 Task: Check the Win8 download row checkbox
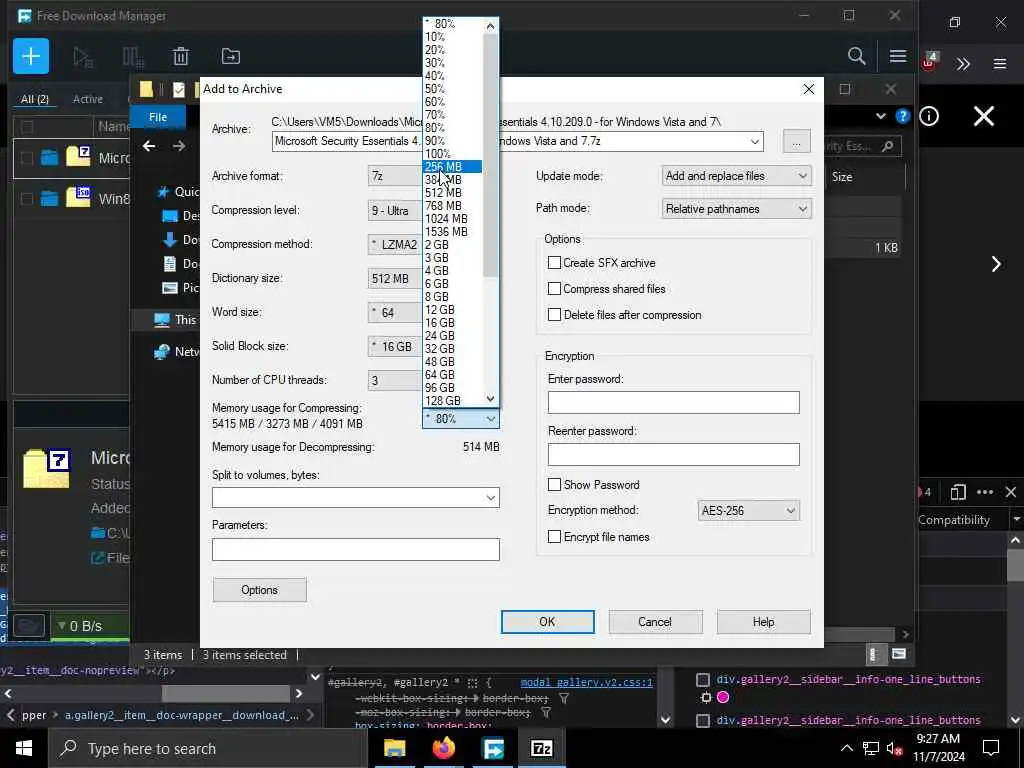click(x=27, y=199)
